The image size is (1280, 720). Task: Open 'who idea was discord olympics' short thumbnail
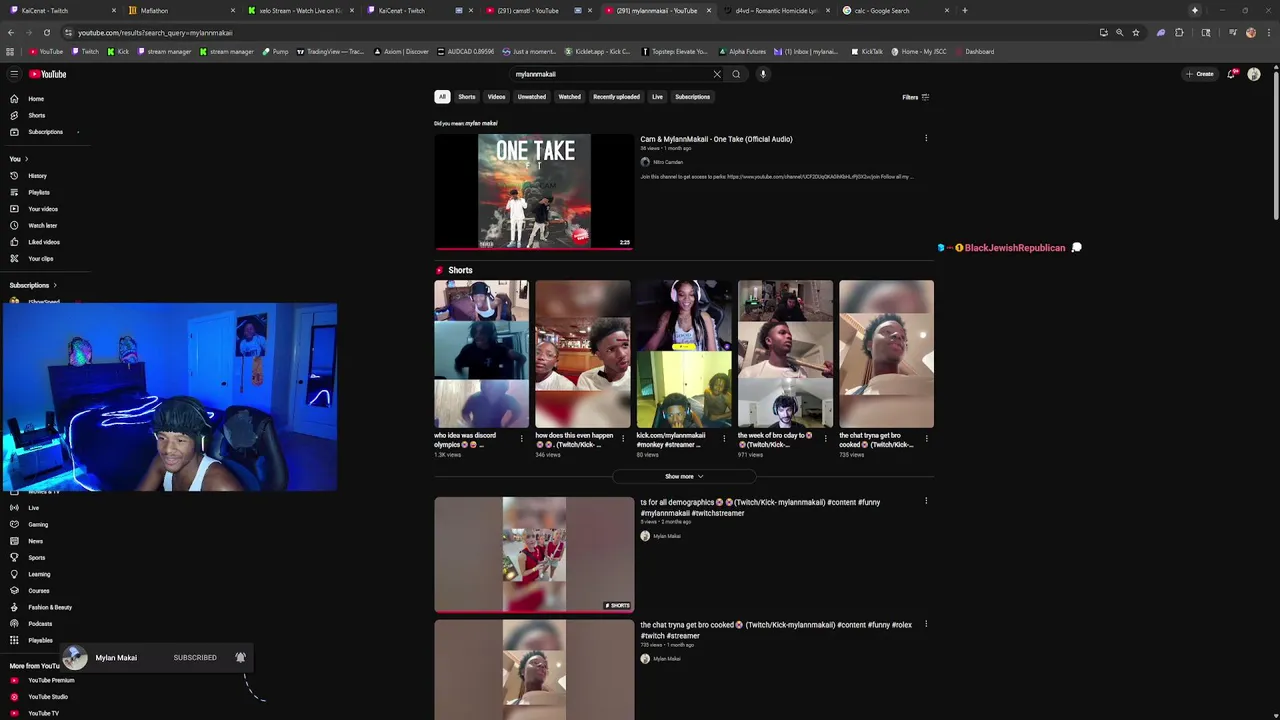(481, 354)
